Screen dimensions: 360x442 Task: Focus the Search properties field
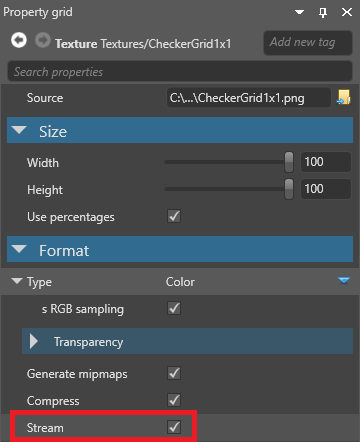click(x=180, y=71)
